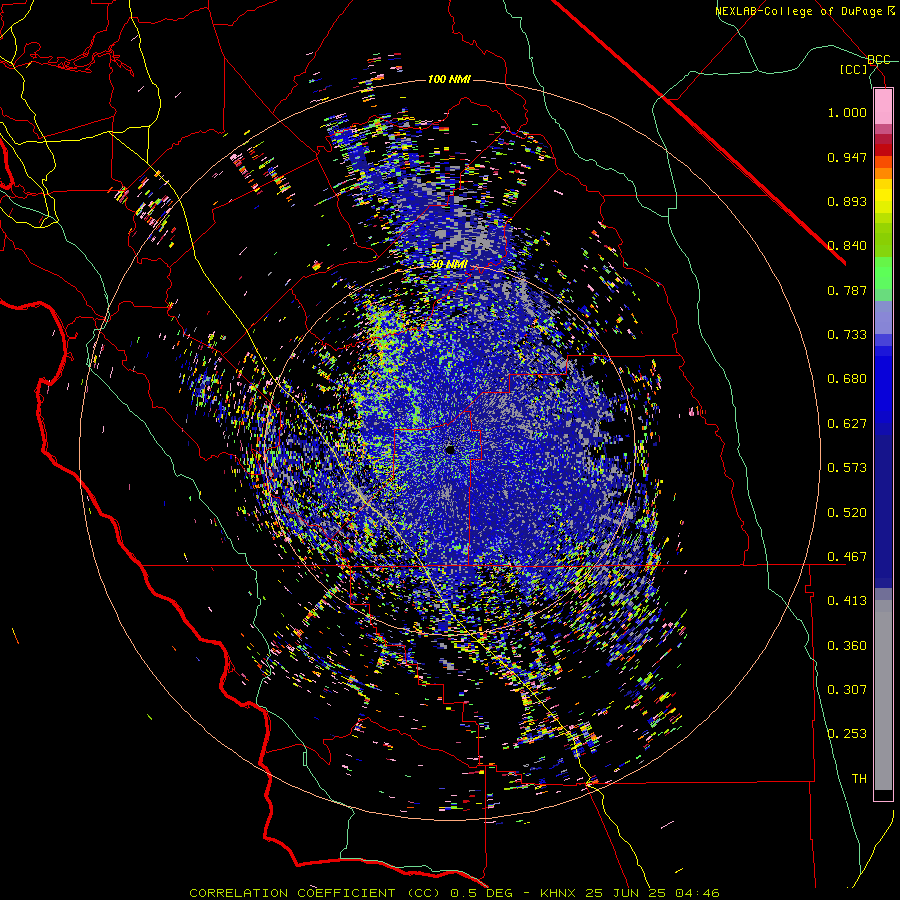900x900 pixels.
Task: Select the 0.733 legend value
Action: point(847,335)
